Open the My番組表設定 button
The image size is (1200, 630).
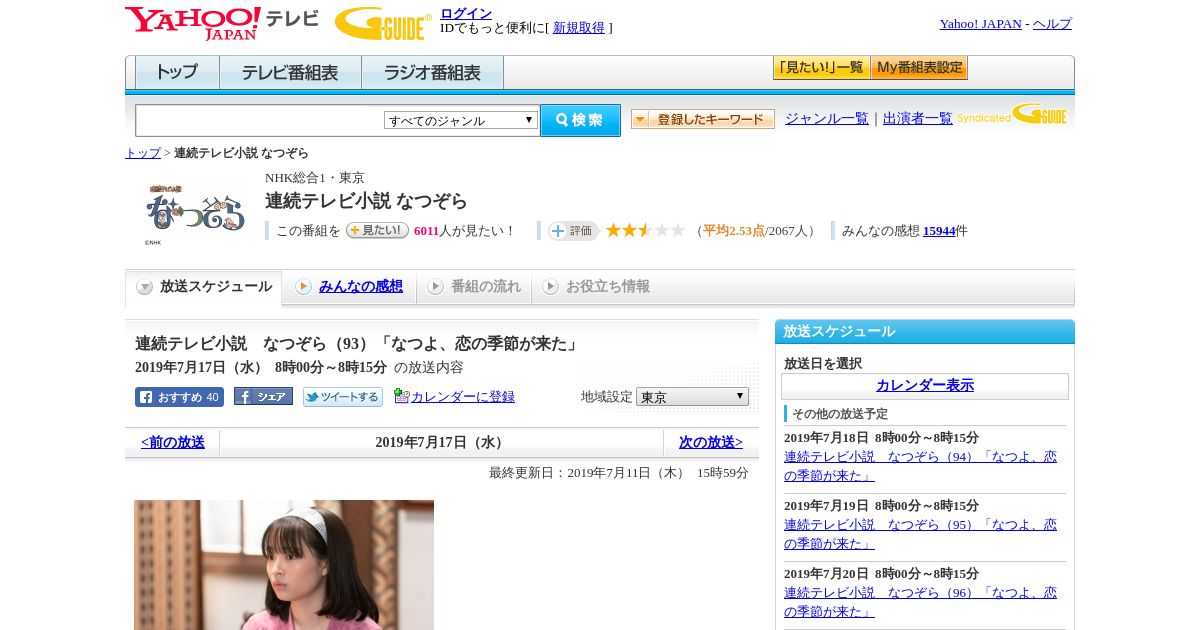coord(919,68)
